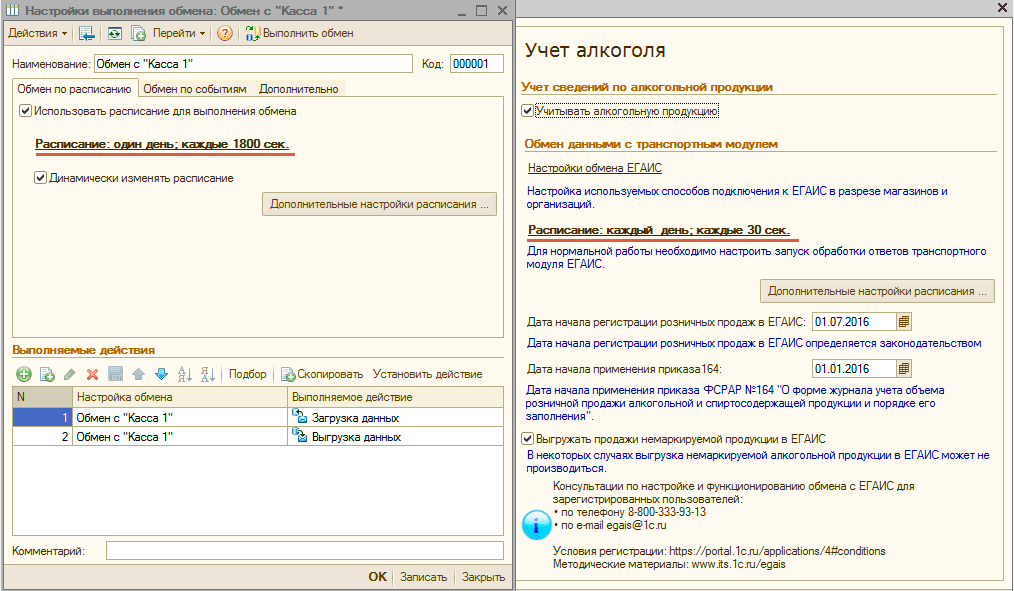Uncheck 'Учитывать алкогольную продукцию'

click(528, 111)
